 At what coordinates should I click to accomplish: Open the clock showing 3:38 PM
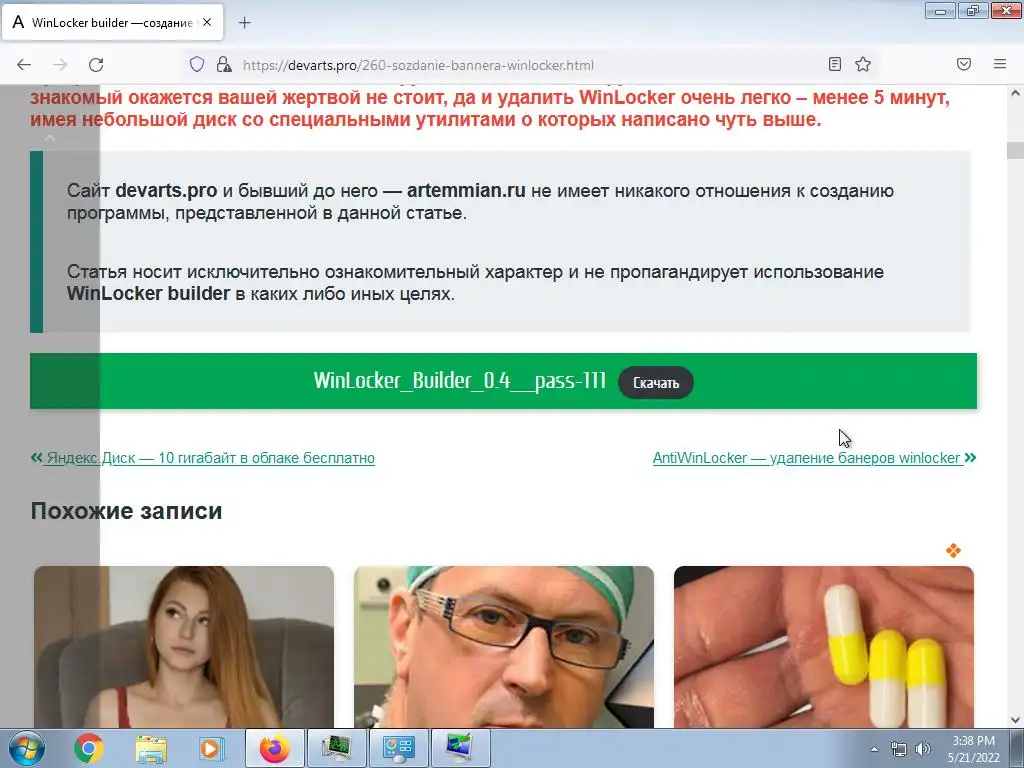point(974,749)
